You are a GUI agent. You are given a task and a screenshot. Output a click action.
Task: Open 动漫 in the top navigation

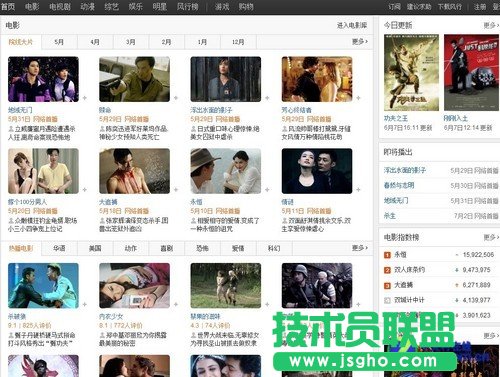(88, 7)
